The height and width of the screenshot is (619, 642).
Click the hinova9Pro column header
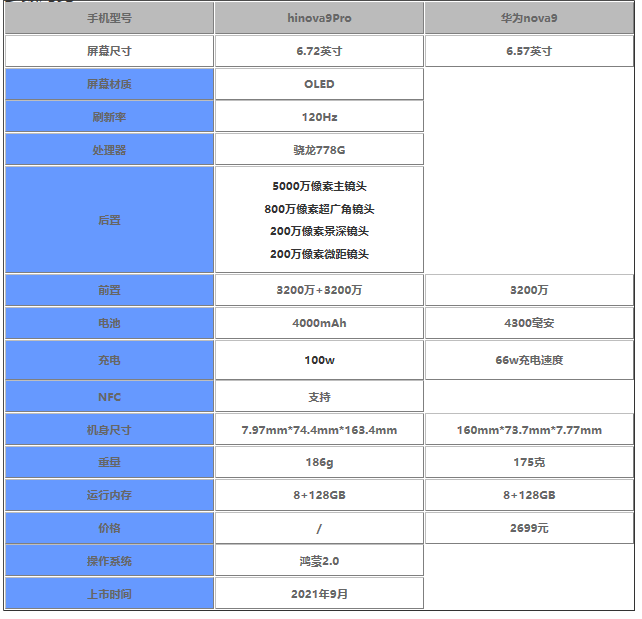point(319,18)
